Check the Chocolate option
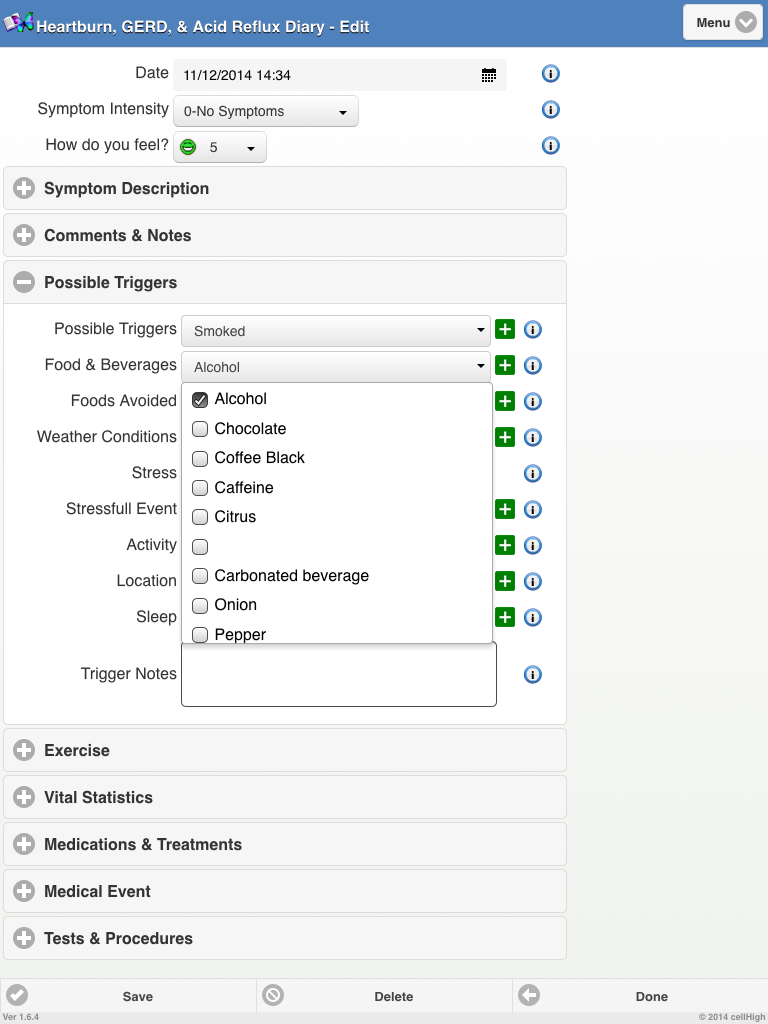This screenshot has height=1024, width=768. (200, 429)
